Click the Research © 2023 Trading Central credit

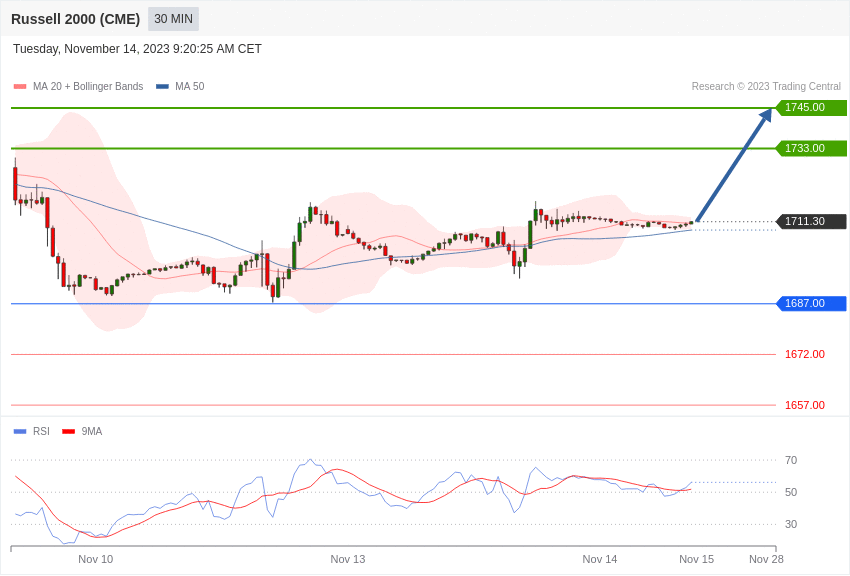[x=766, y=86]
